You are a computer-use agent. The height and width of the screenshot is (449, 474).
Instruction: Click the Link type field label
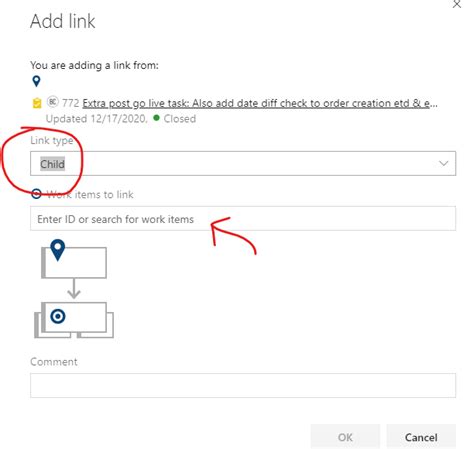pyautogui.click(x=52, y=140)
